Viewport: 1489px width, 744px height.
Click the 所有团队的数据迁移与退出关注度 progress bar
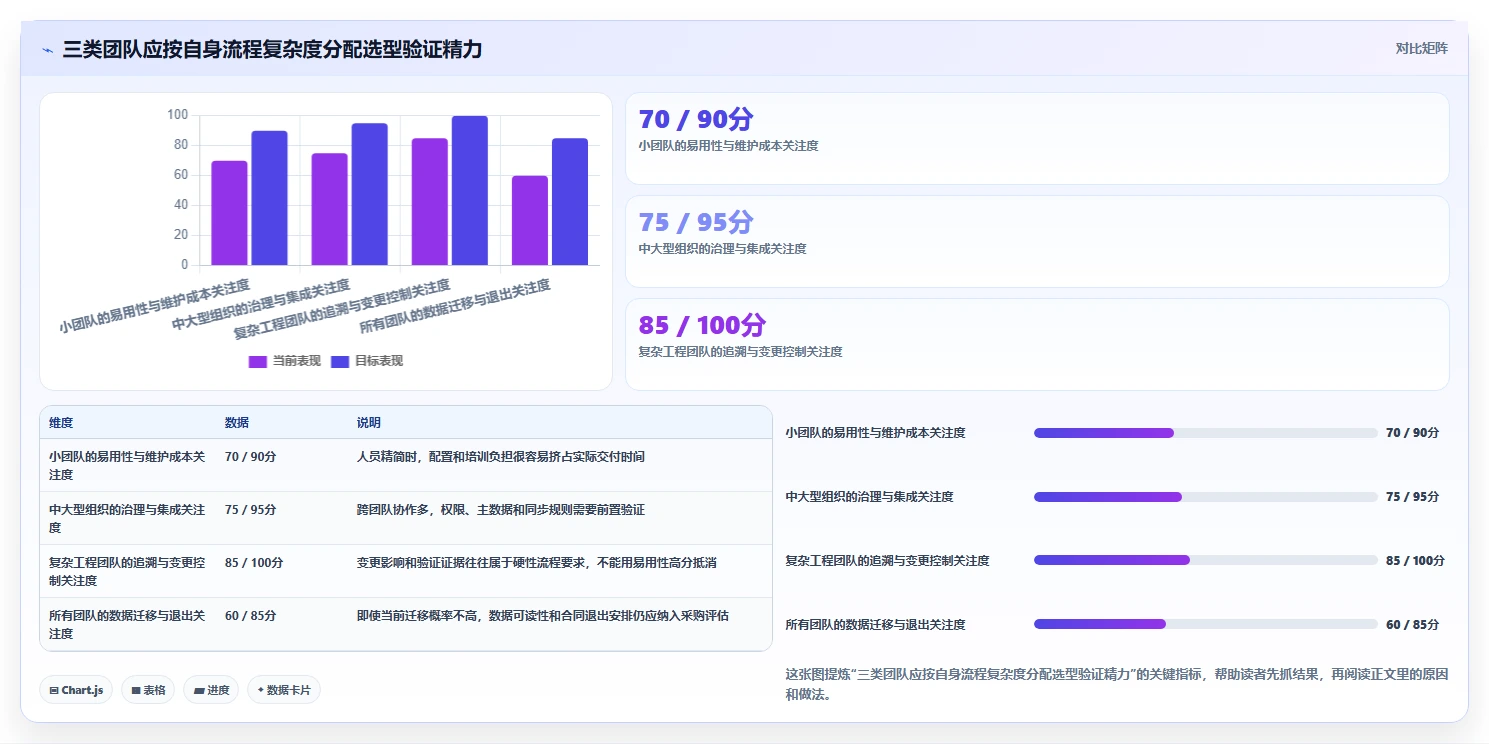pyautogui.click(x=1206, y=624)
